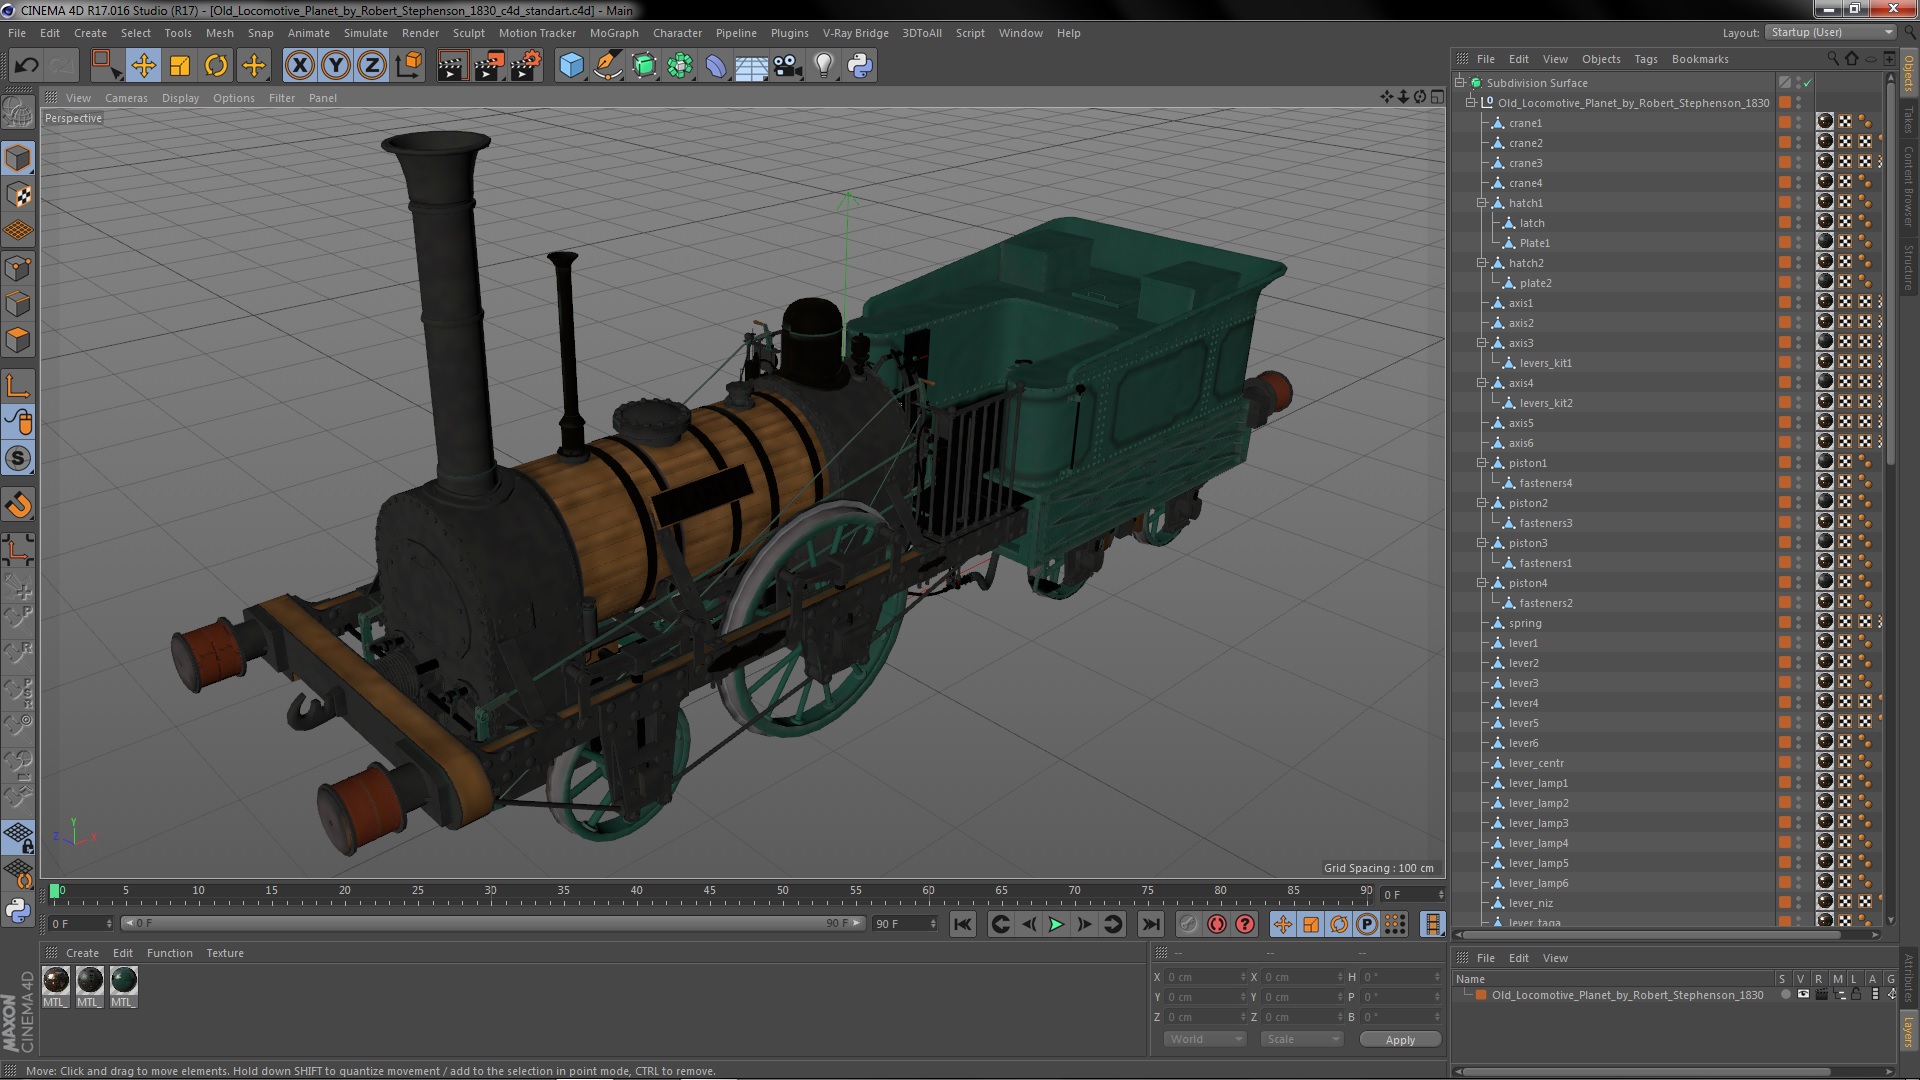Add a Camera object
This screenshot has height=1080, width=1920.
coord(788,66)
